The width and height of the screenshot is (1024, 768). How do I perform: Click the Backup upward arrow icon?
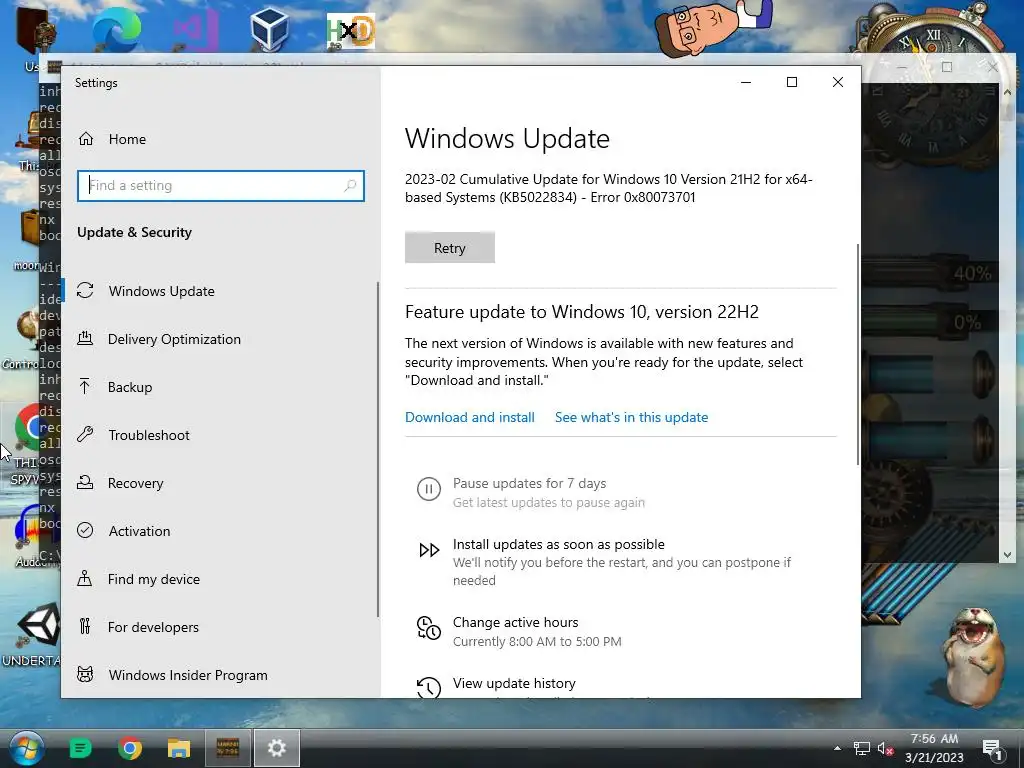[85, 387]
